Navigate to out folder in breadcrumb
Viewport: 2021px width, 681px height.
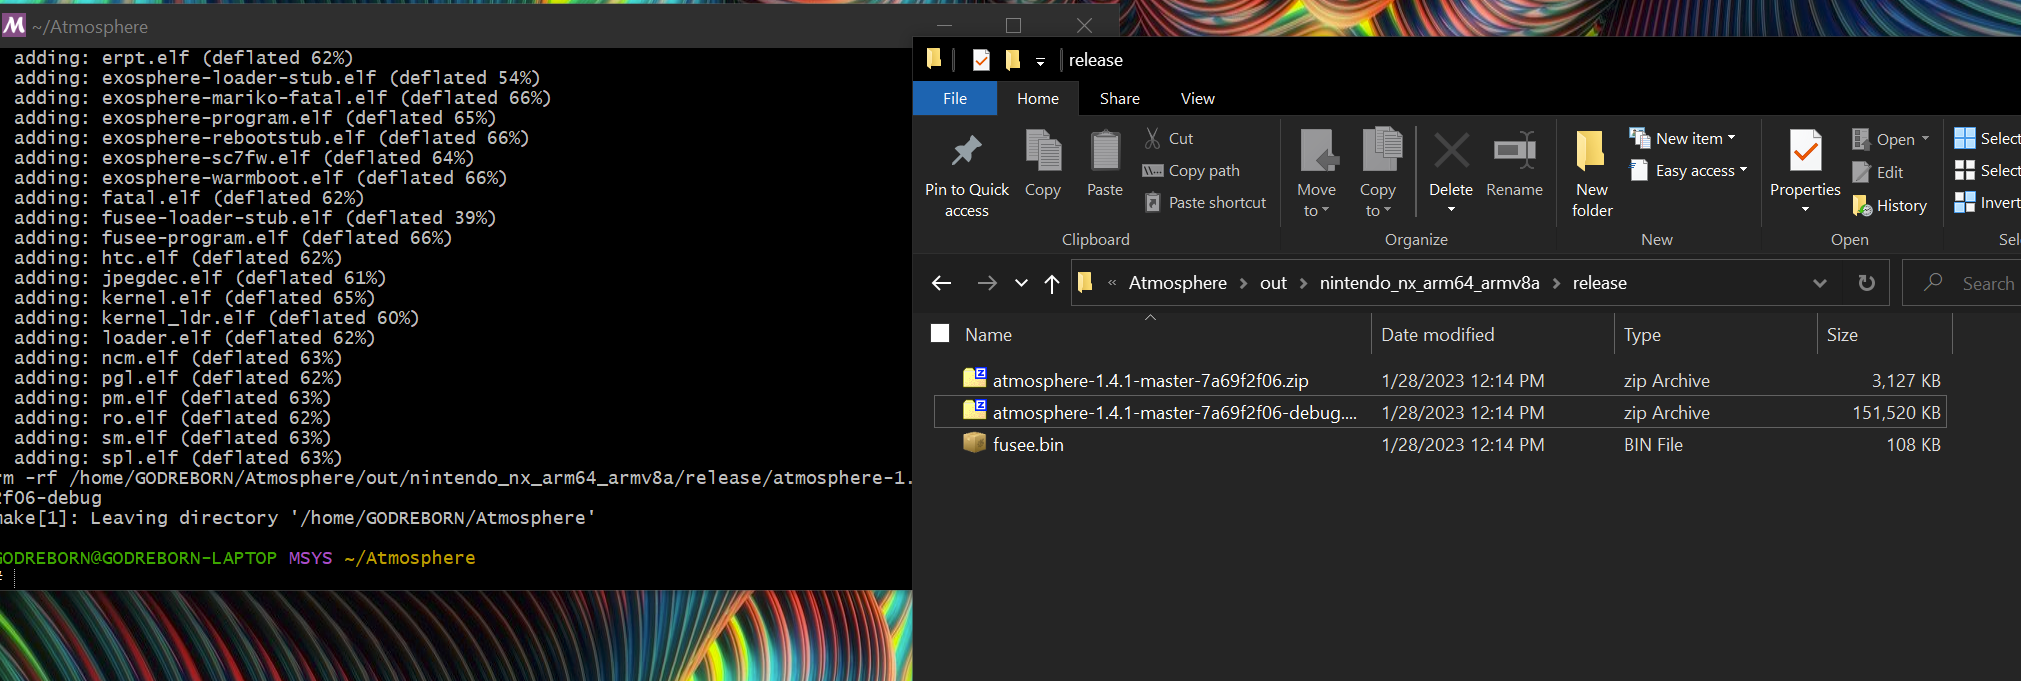click(1273, 283)
